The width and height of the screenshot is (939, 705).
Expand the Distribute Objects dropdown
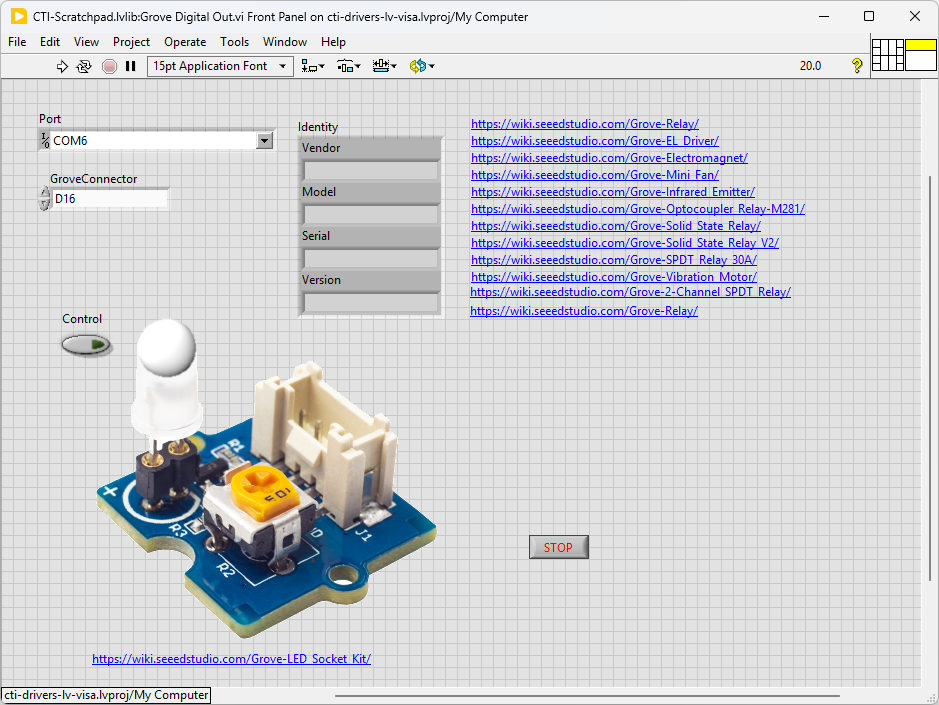click(349, 66)
